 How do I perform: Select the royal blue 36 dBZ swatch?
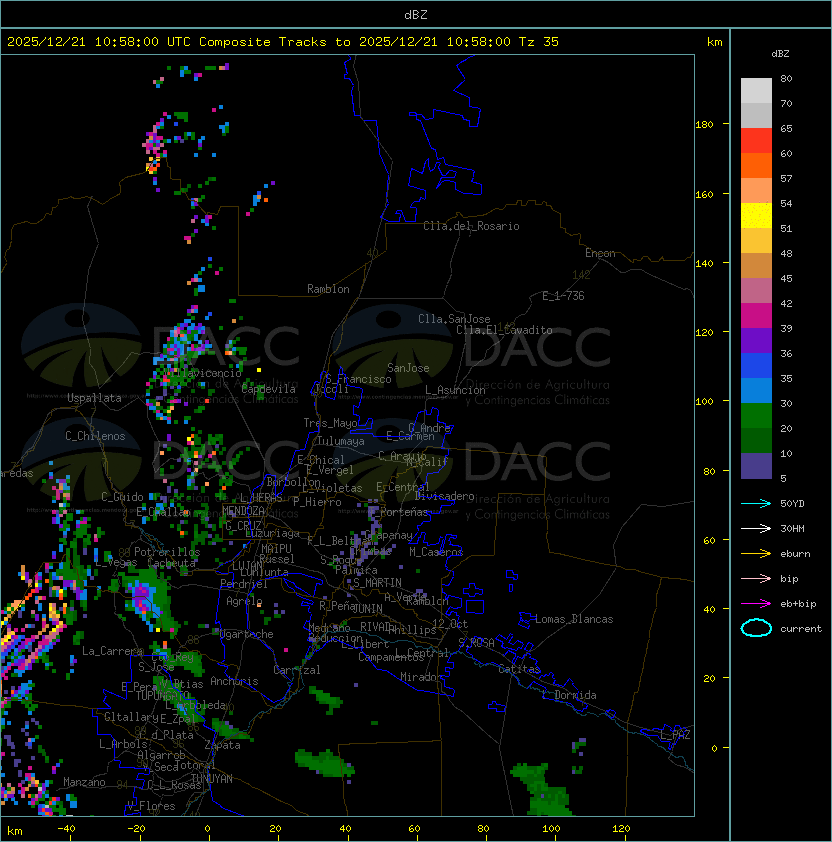point(756,366)
